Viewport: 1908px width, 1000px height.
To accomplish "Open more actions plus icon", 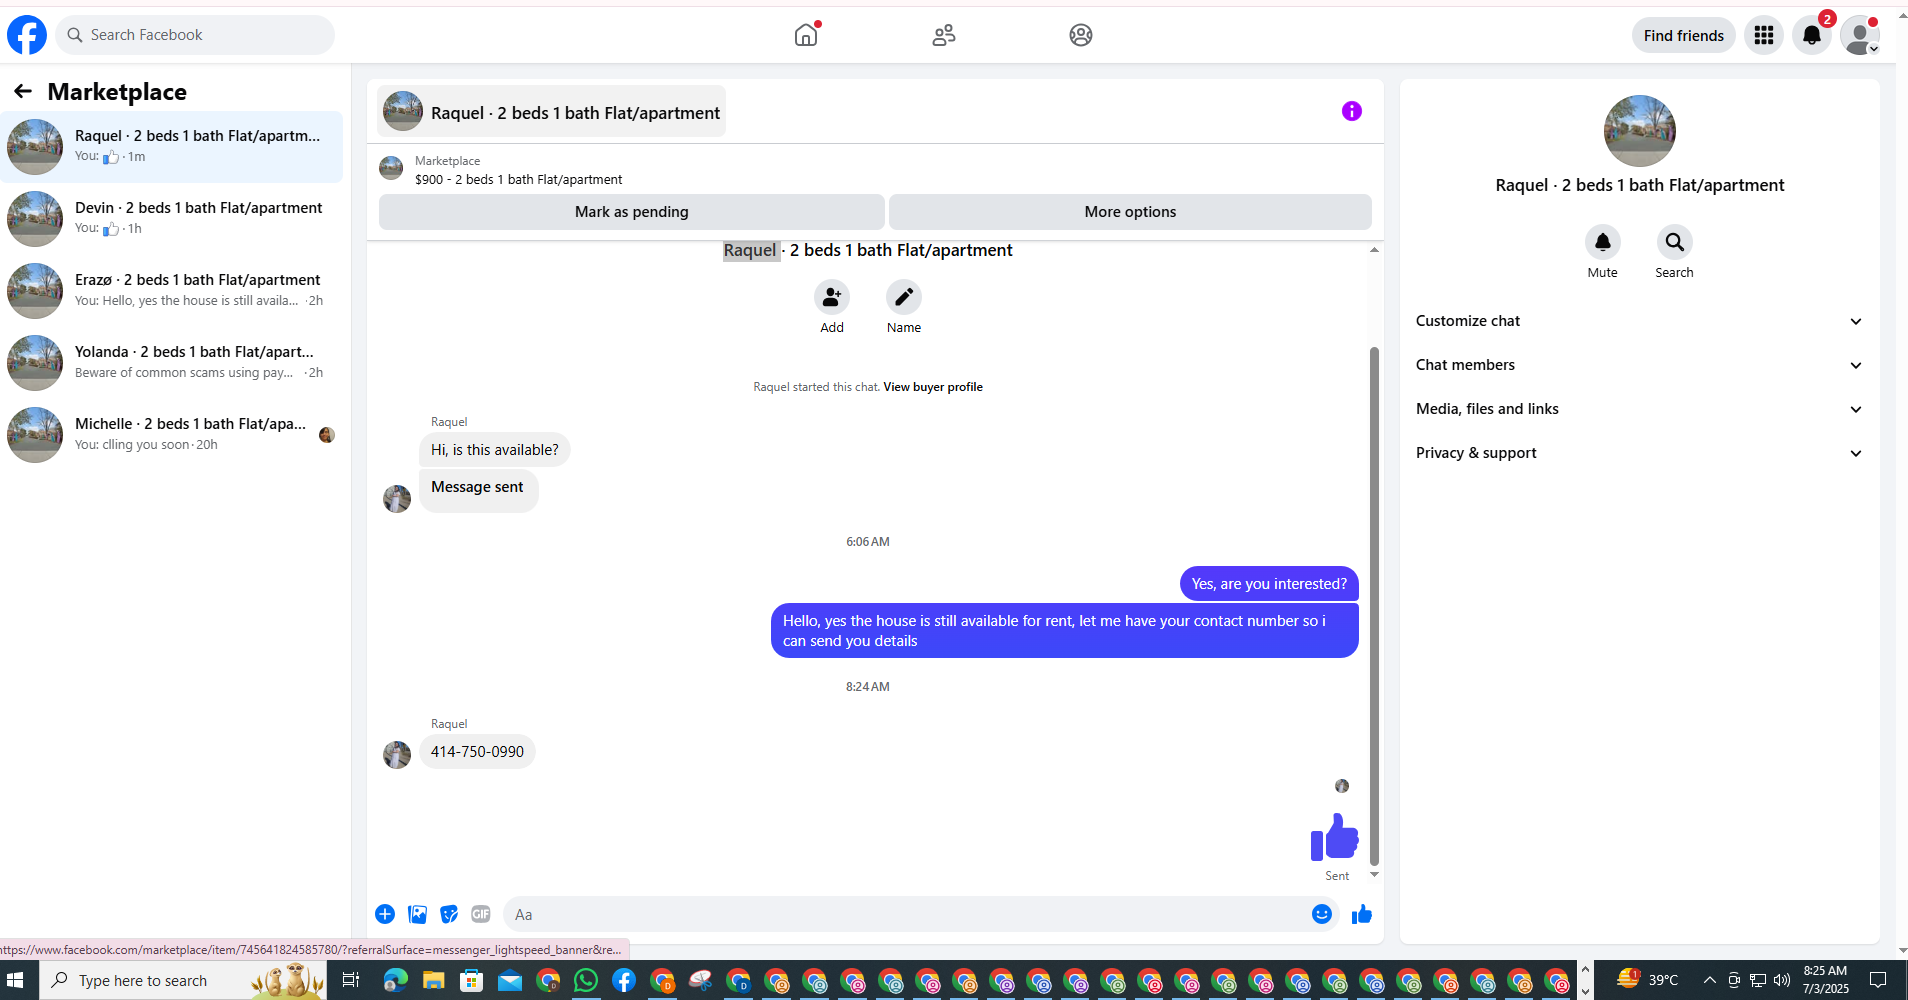I will [x=385, y=914].
